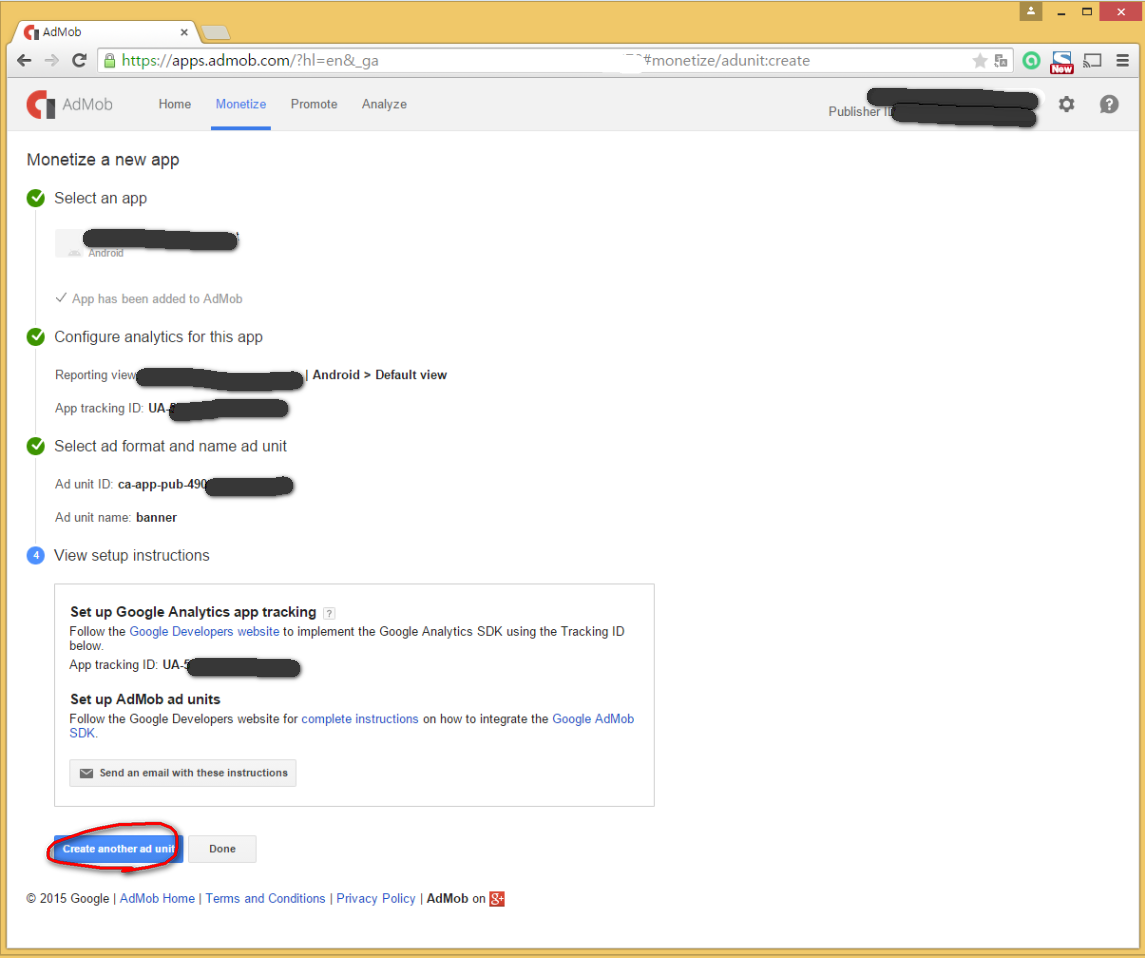Go to the Home tab
Viewport: 1145px width, 958px height.
tap(175, 104)
